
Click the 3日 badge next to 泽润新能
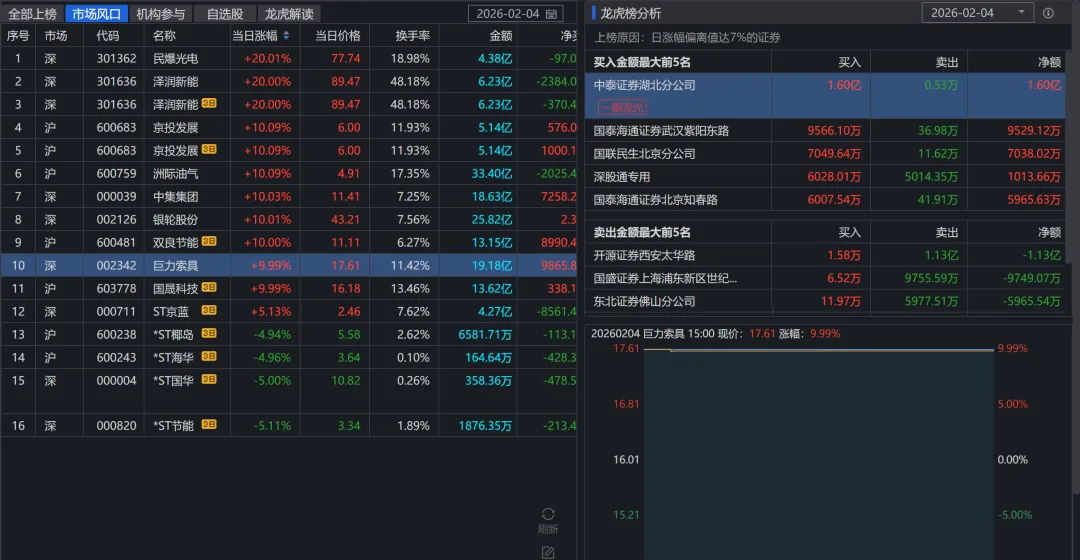pos(210,104)
